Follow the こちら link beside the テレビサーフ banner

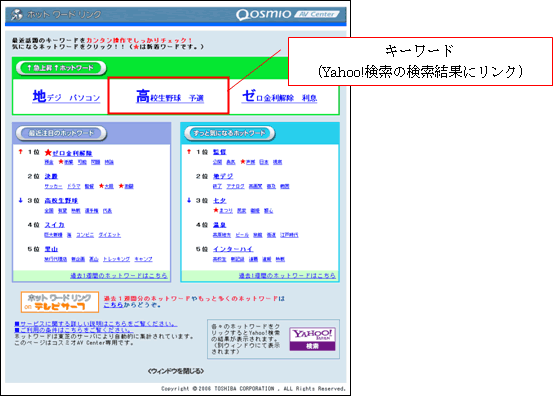click(113, 305)
